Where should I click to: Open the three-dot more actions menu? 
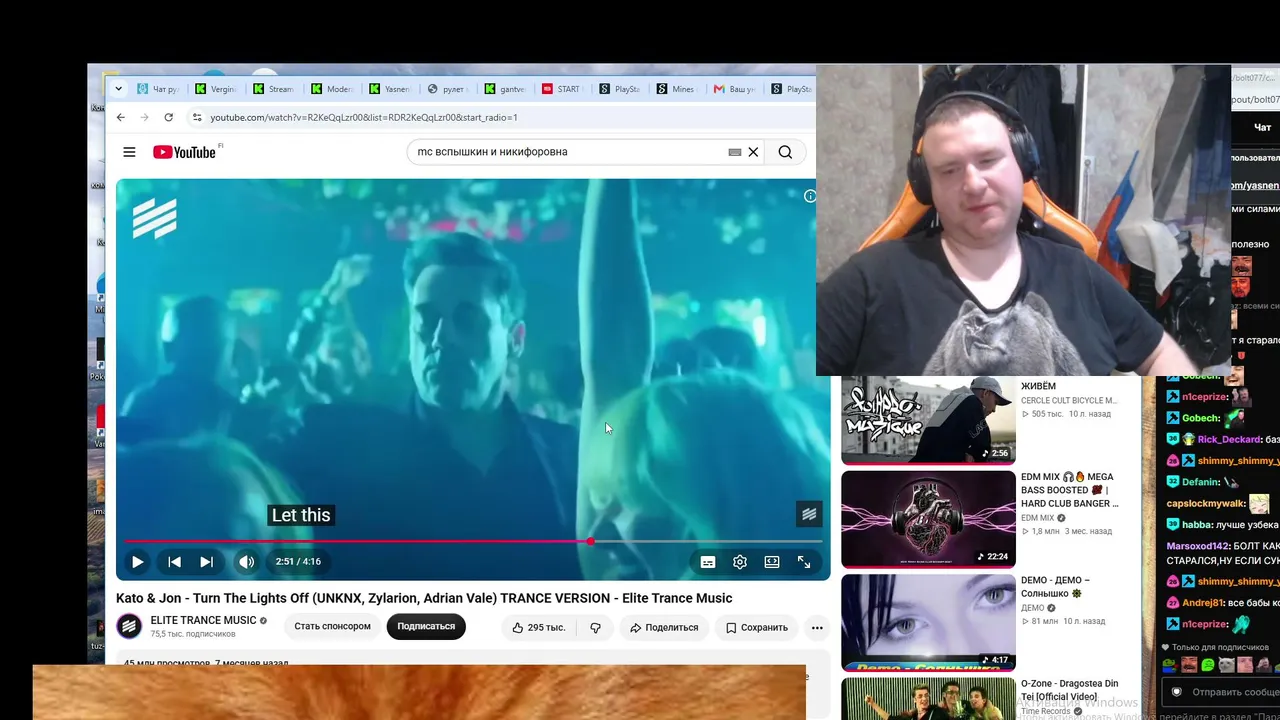tap(817, 628)
